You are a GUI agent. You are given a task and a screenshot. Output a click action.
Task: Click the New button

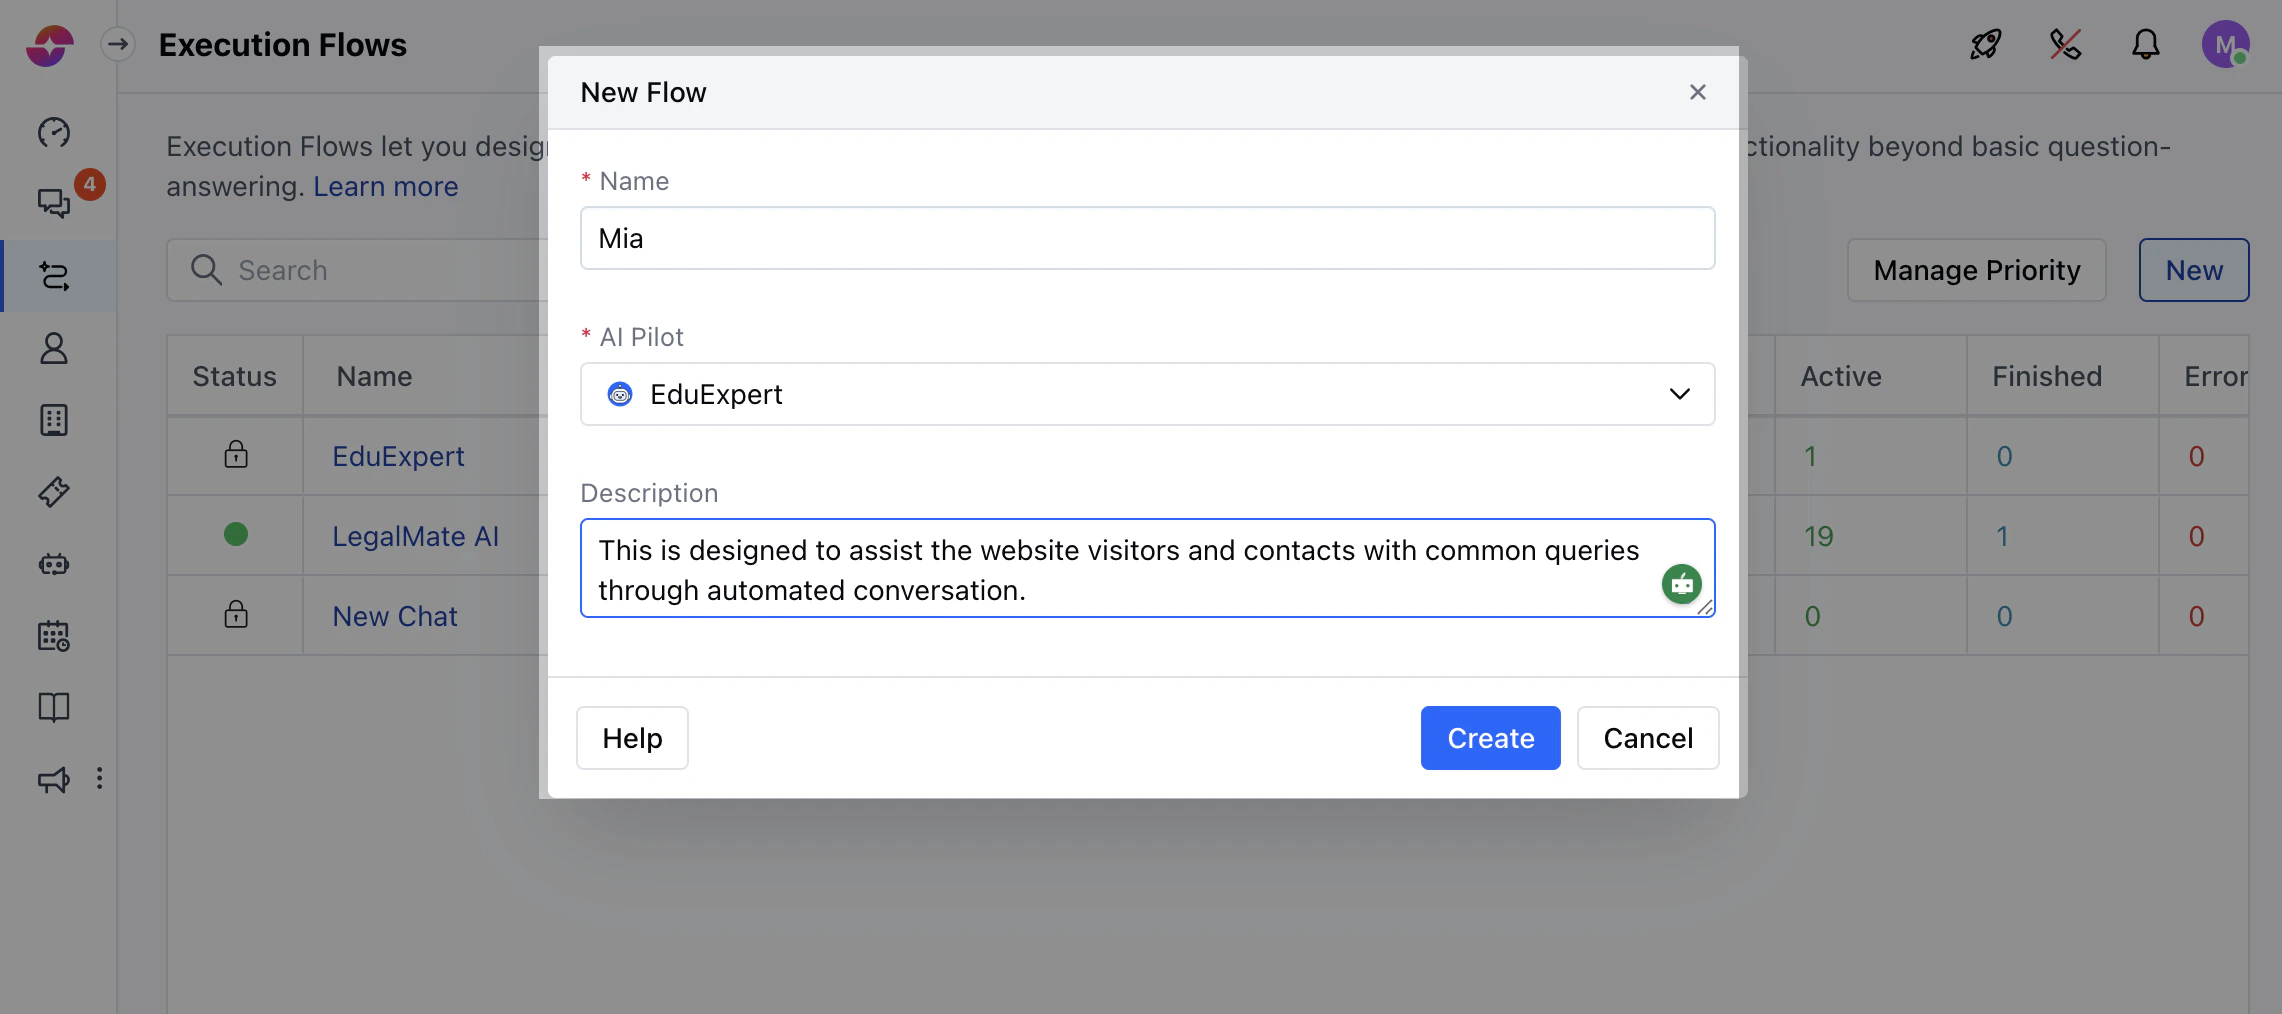click(2194, 270)
